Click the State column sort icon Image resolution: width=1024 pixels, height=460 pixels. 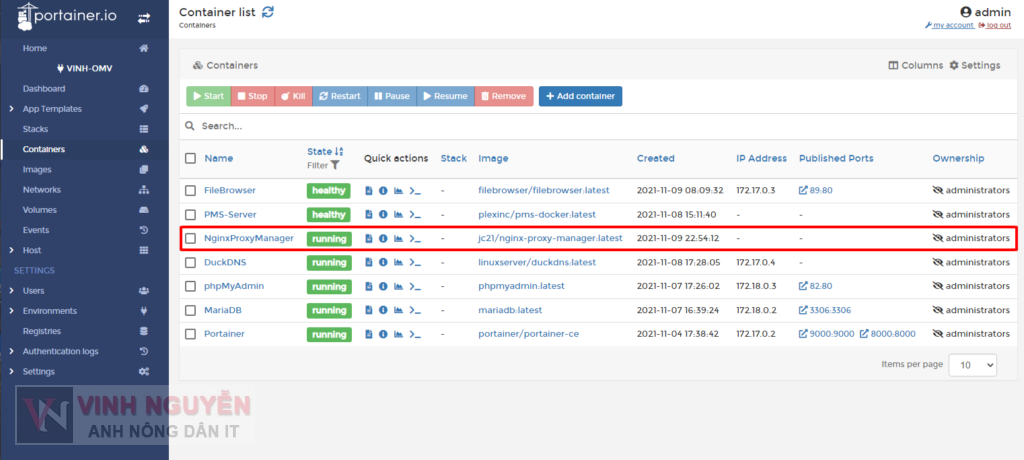click(x=338, y=152)
